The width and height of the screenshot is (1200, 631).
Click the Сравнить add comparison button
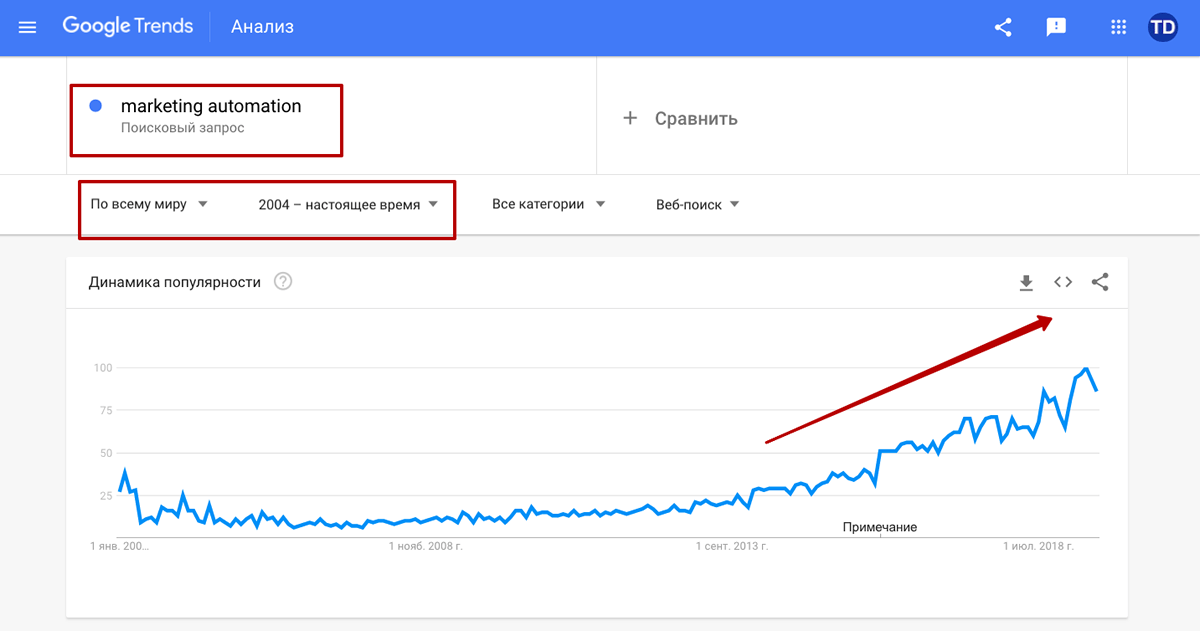(x=681, y=118)
